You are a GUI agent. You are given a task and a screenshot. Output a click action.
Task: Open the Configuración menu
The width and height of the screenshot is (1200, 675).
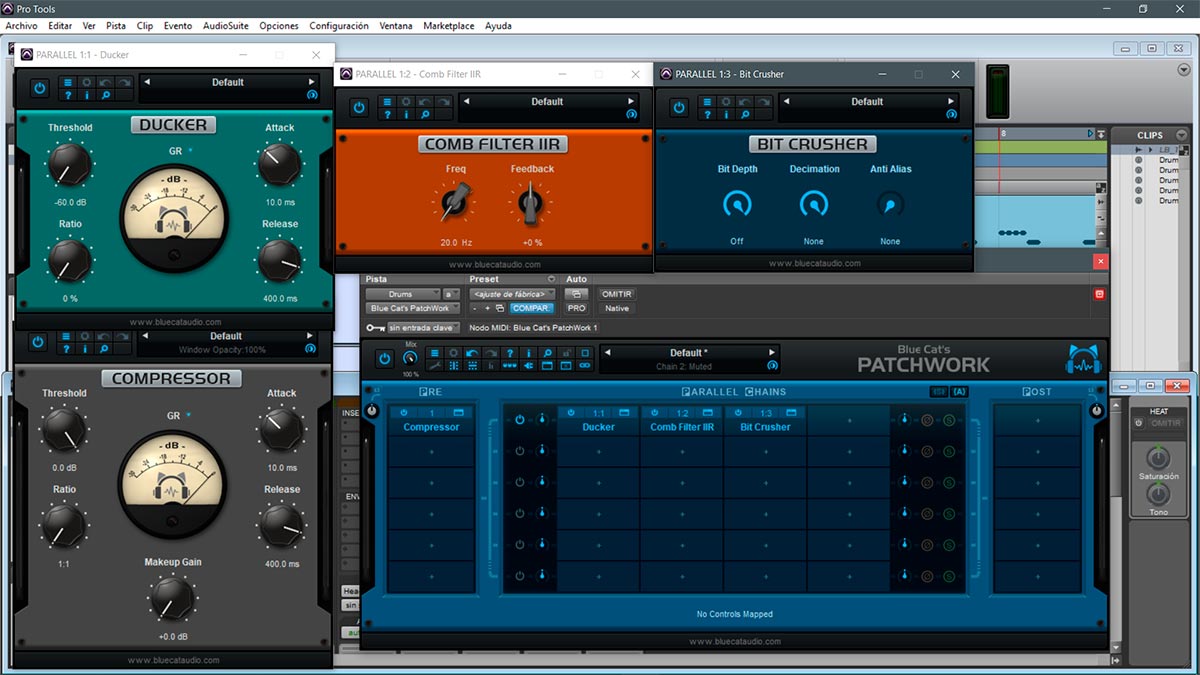click(x=339, y=26)
